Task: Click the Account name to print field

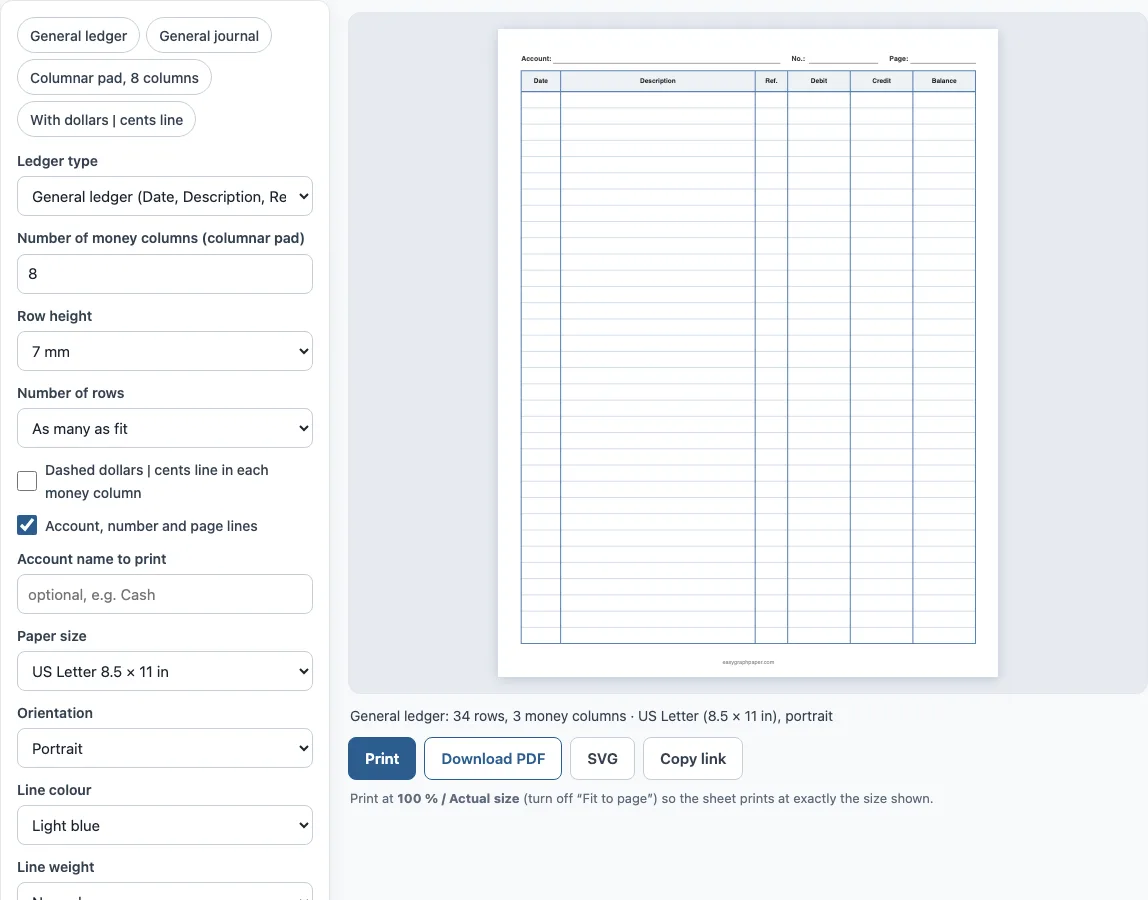Action: tap(165, 595)
